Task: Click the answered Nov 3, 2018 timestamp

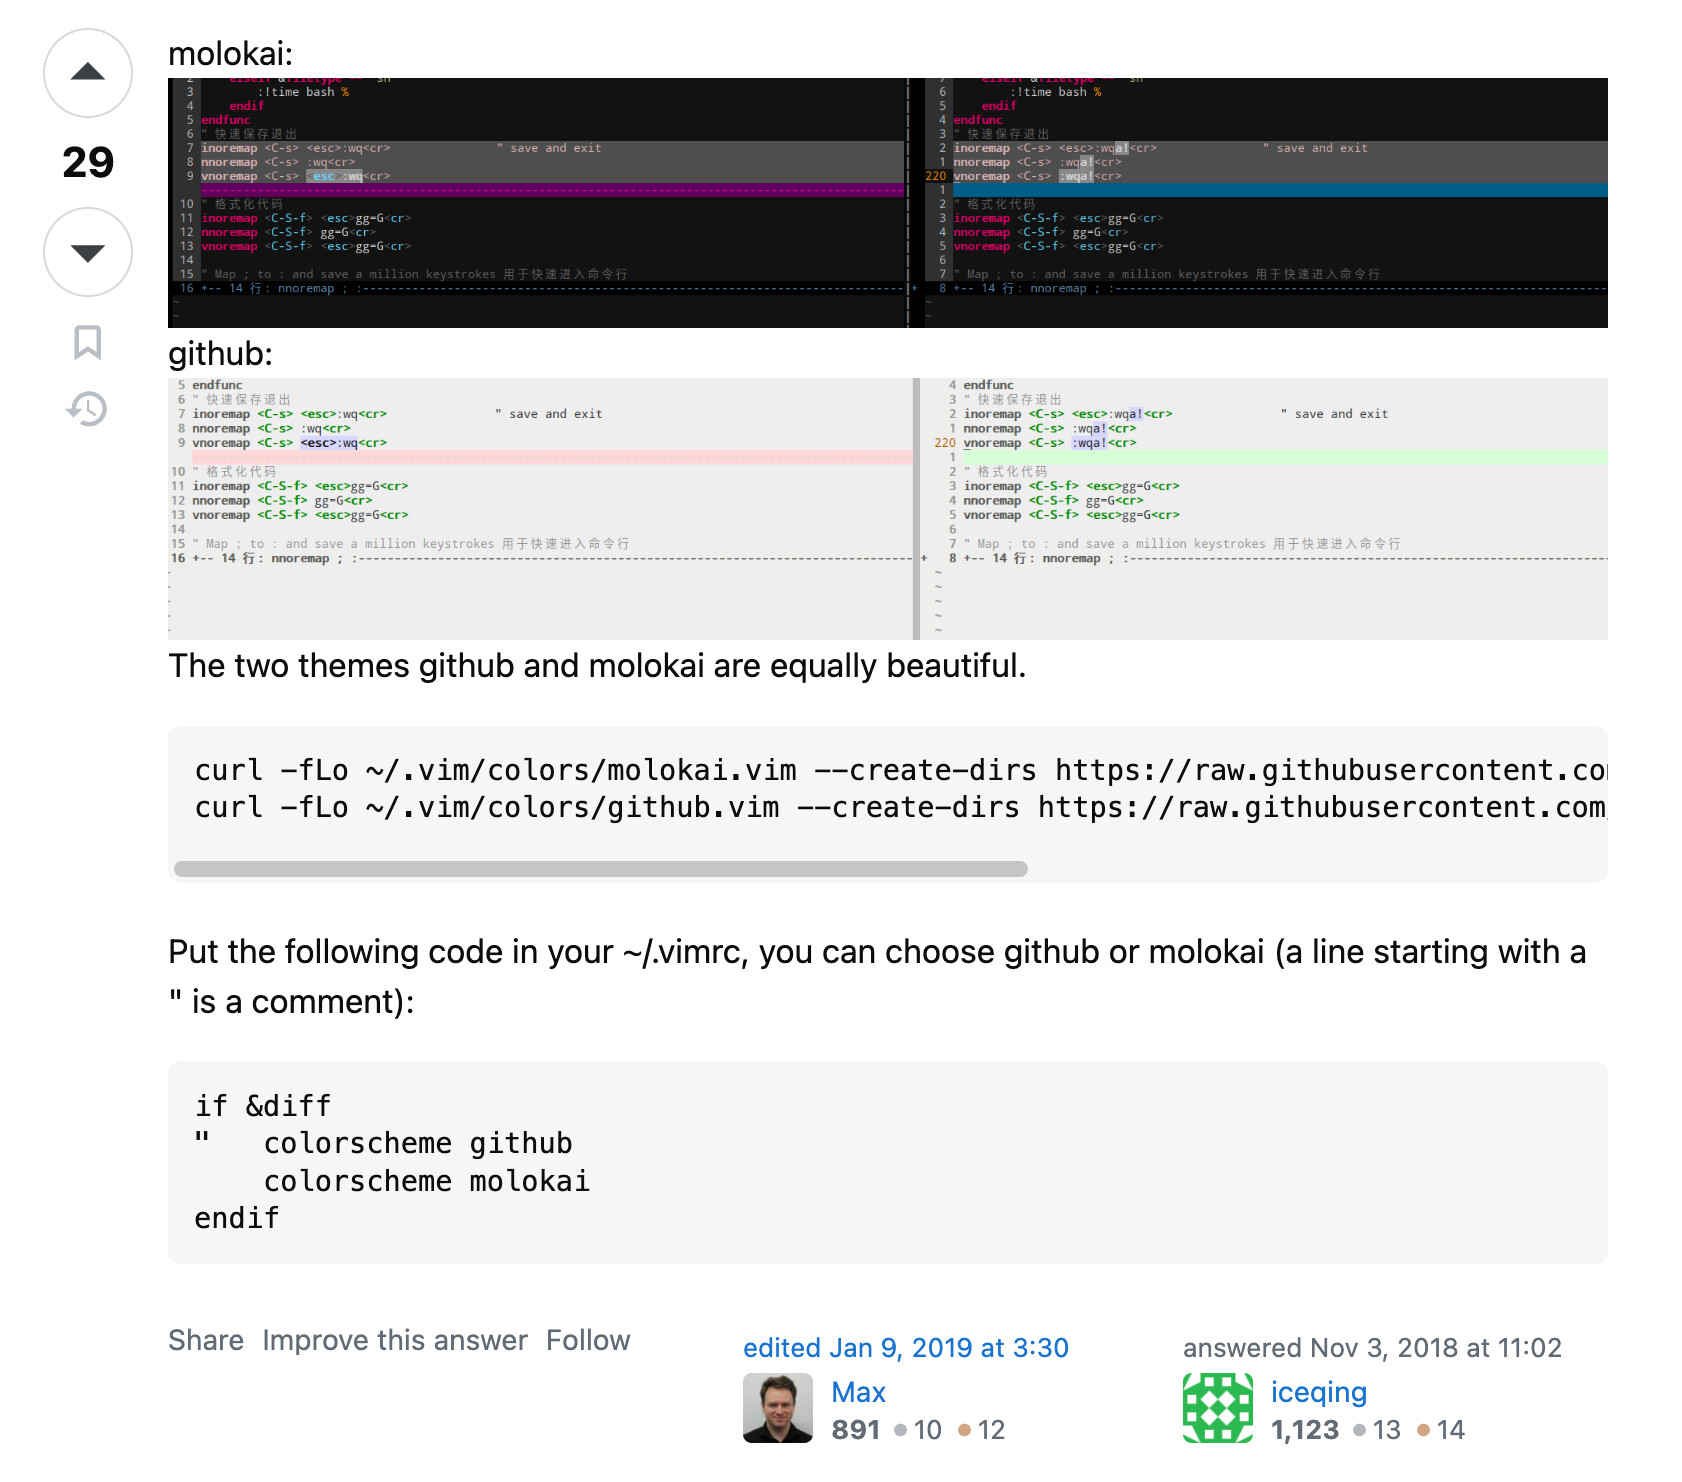Action: [x=1371, y=1348]
